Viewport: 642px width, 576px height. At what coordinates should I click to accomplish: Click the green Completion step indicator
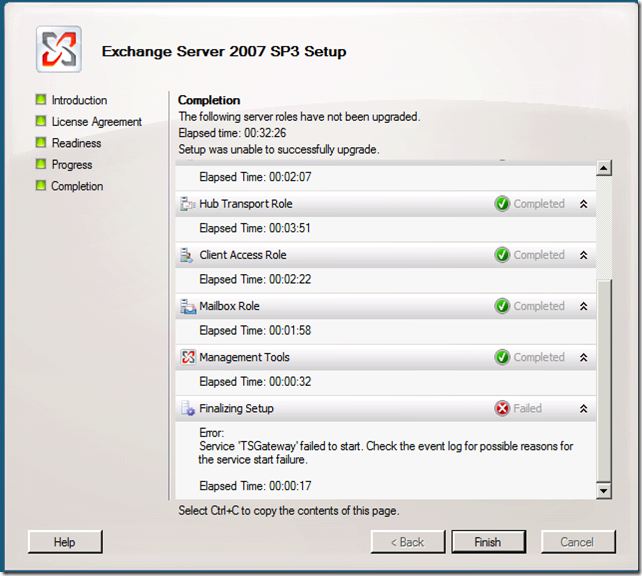coord(41,185)
